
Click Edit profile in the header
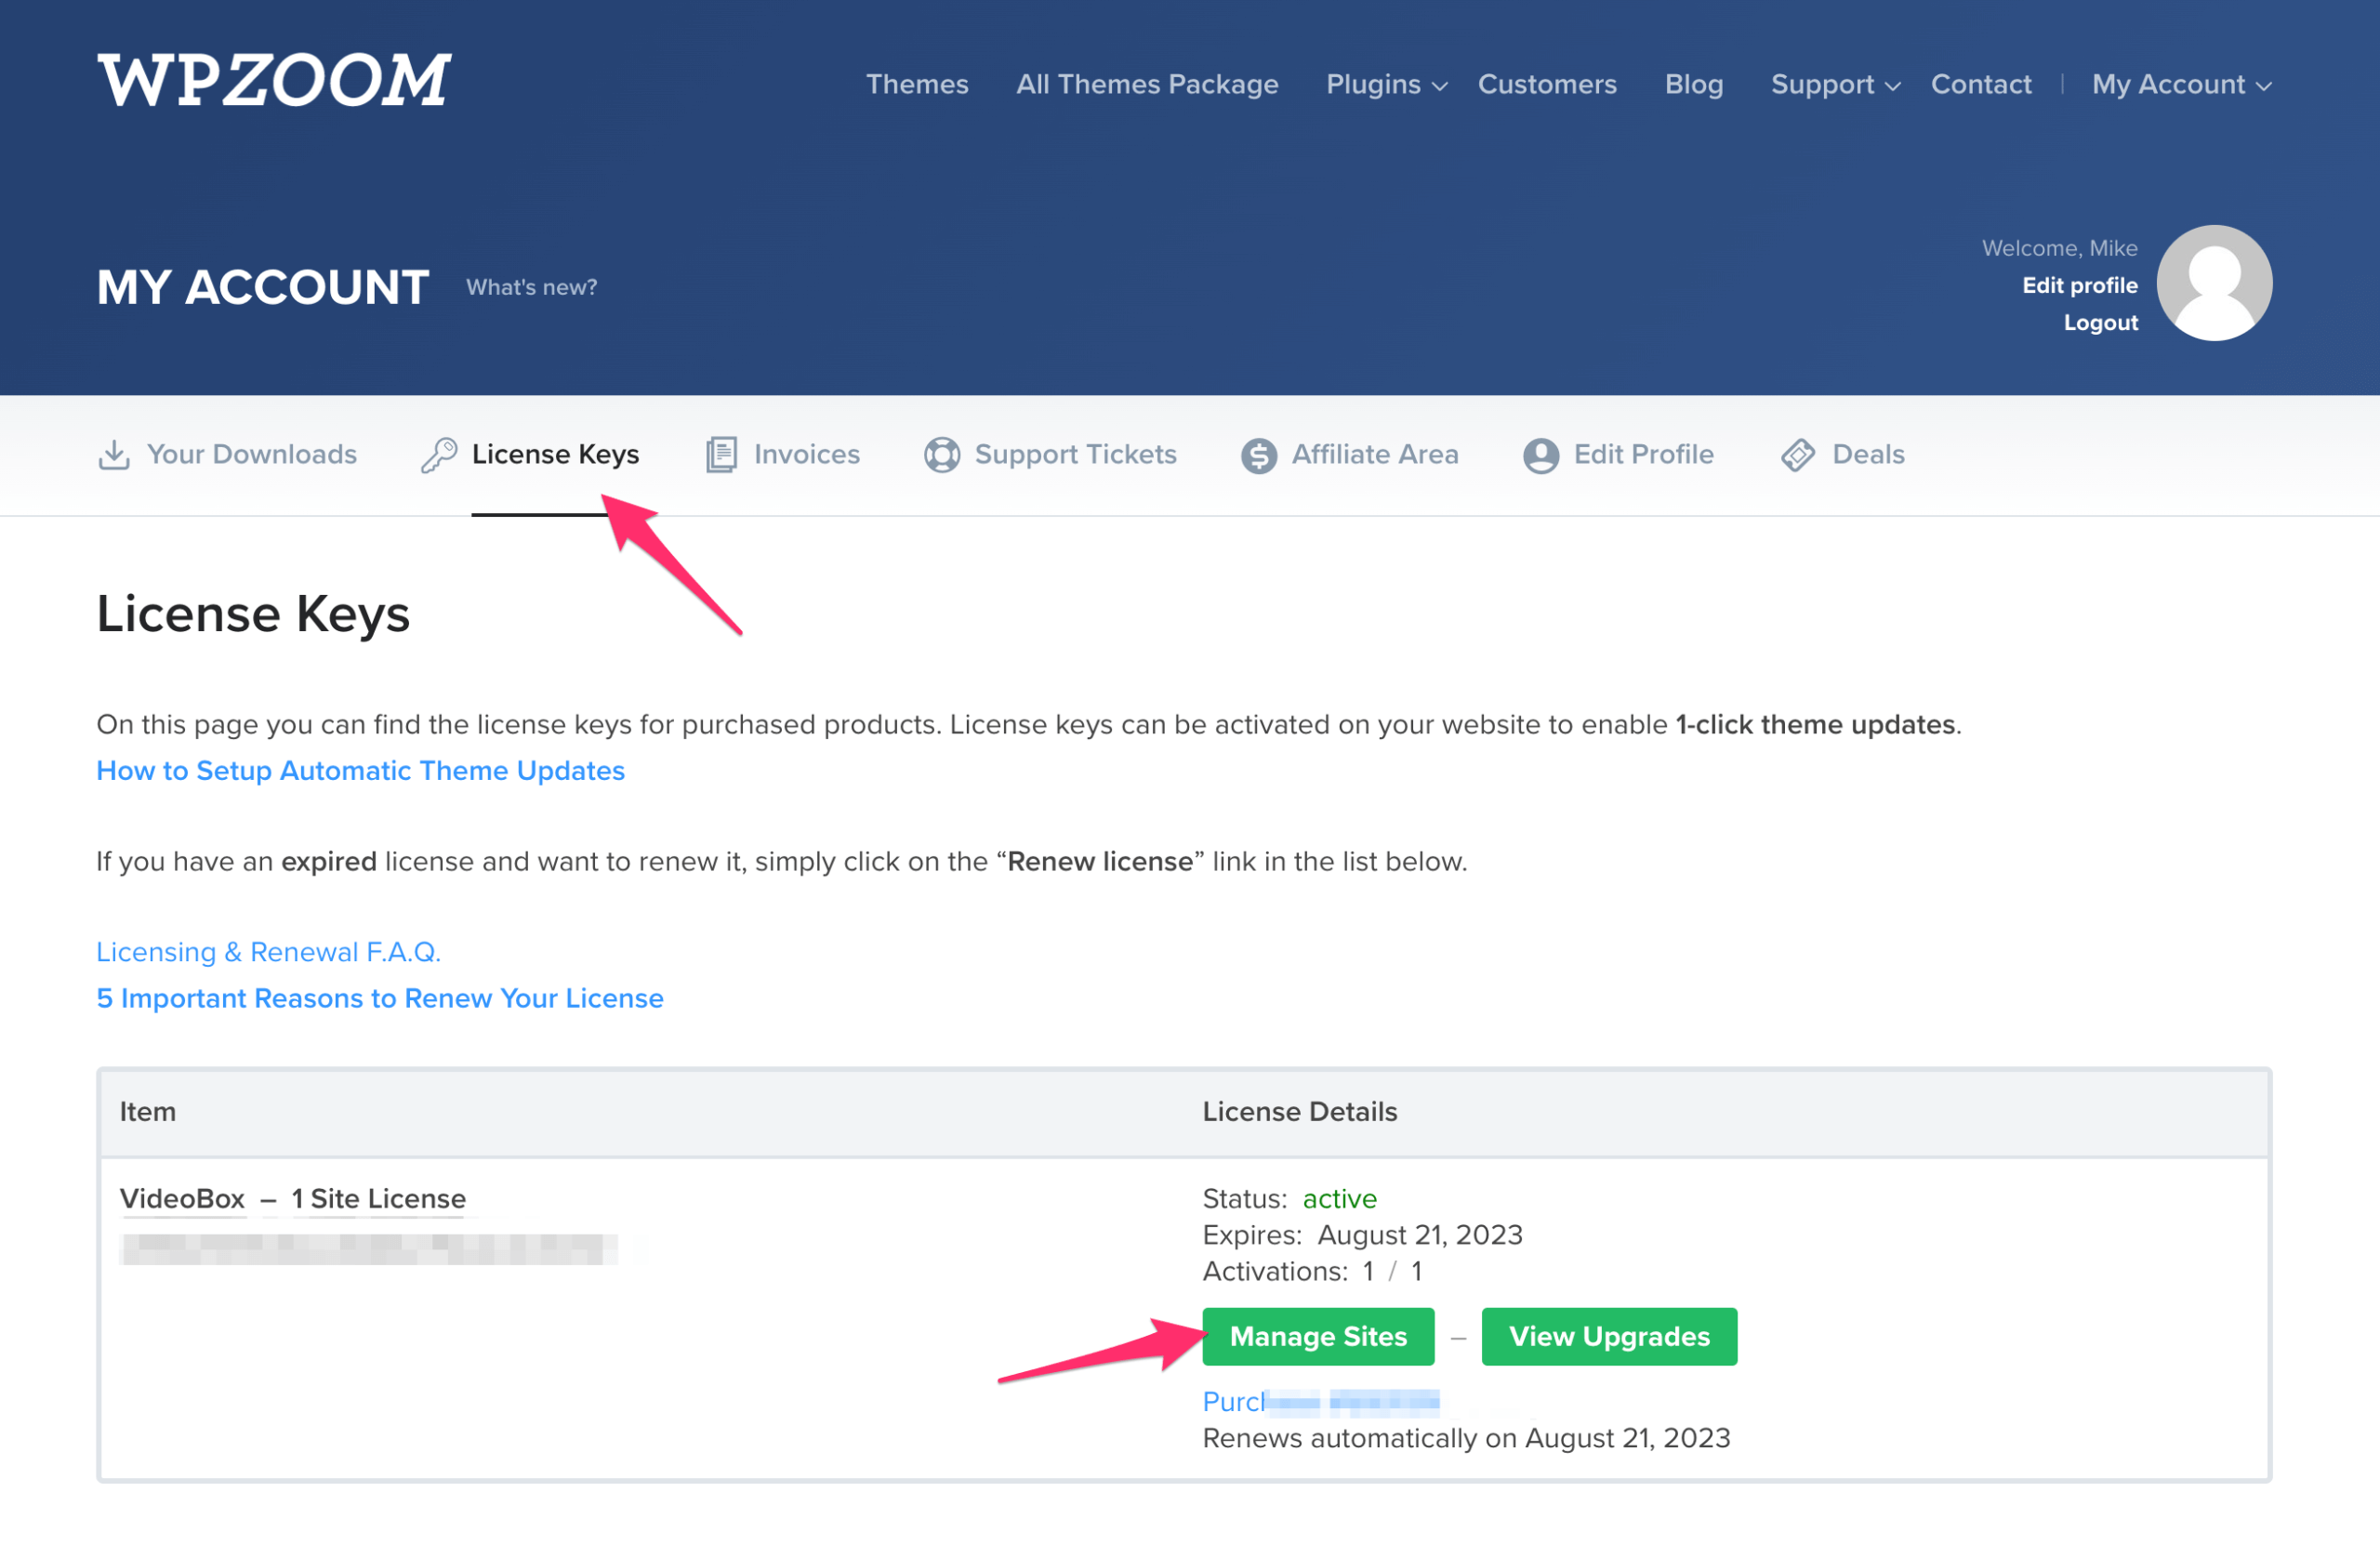pos(2080,286)
